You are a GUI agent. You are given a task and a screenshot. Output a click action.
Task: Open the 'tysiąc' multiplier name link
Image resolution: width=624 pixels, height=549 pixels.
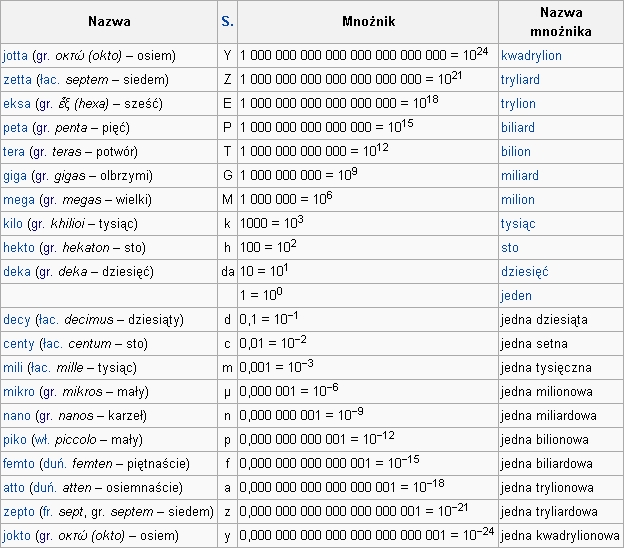tap(518, 224)
